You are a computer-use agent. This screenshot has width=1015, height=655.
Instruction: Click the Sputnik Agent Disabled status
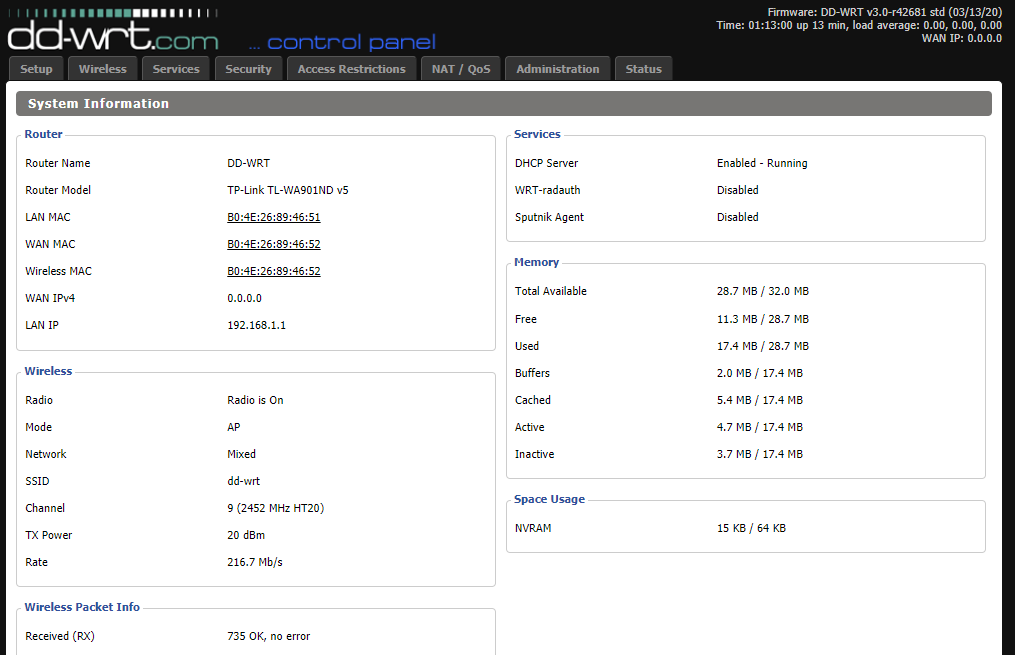[737, 217]
